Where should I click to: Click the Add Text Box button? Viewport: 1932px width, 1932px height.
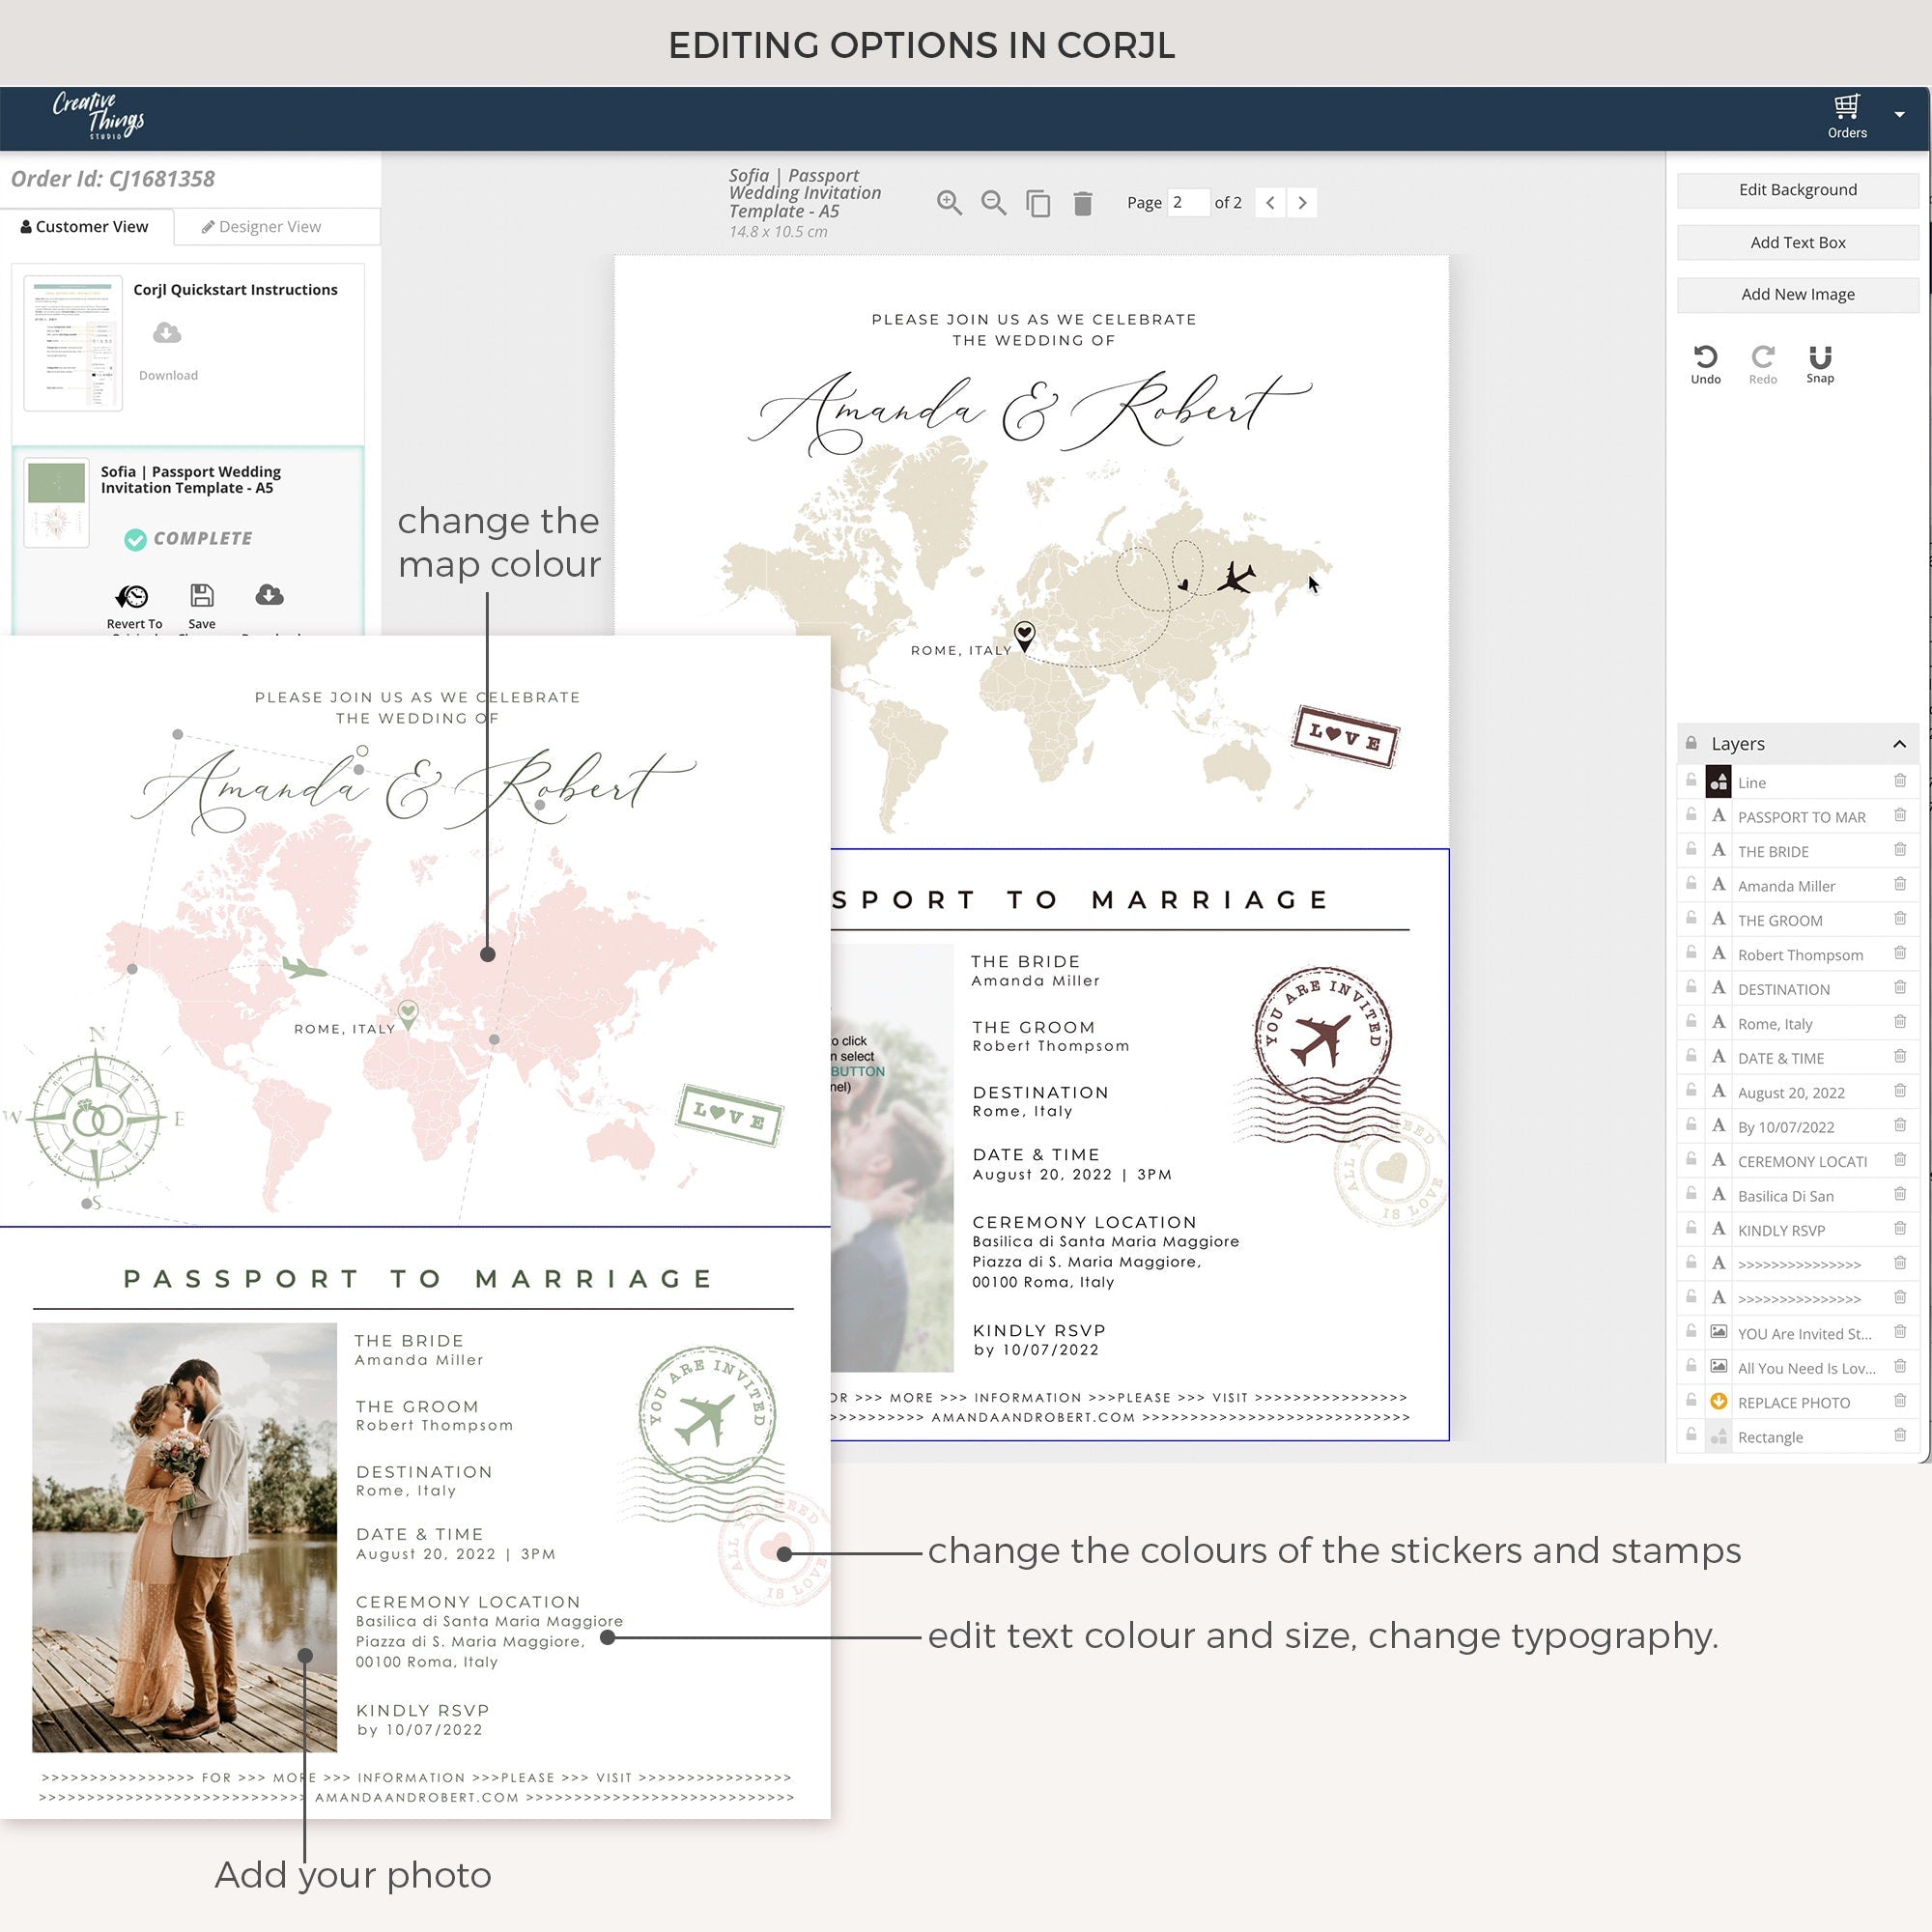tap(1797, 242)
